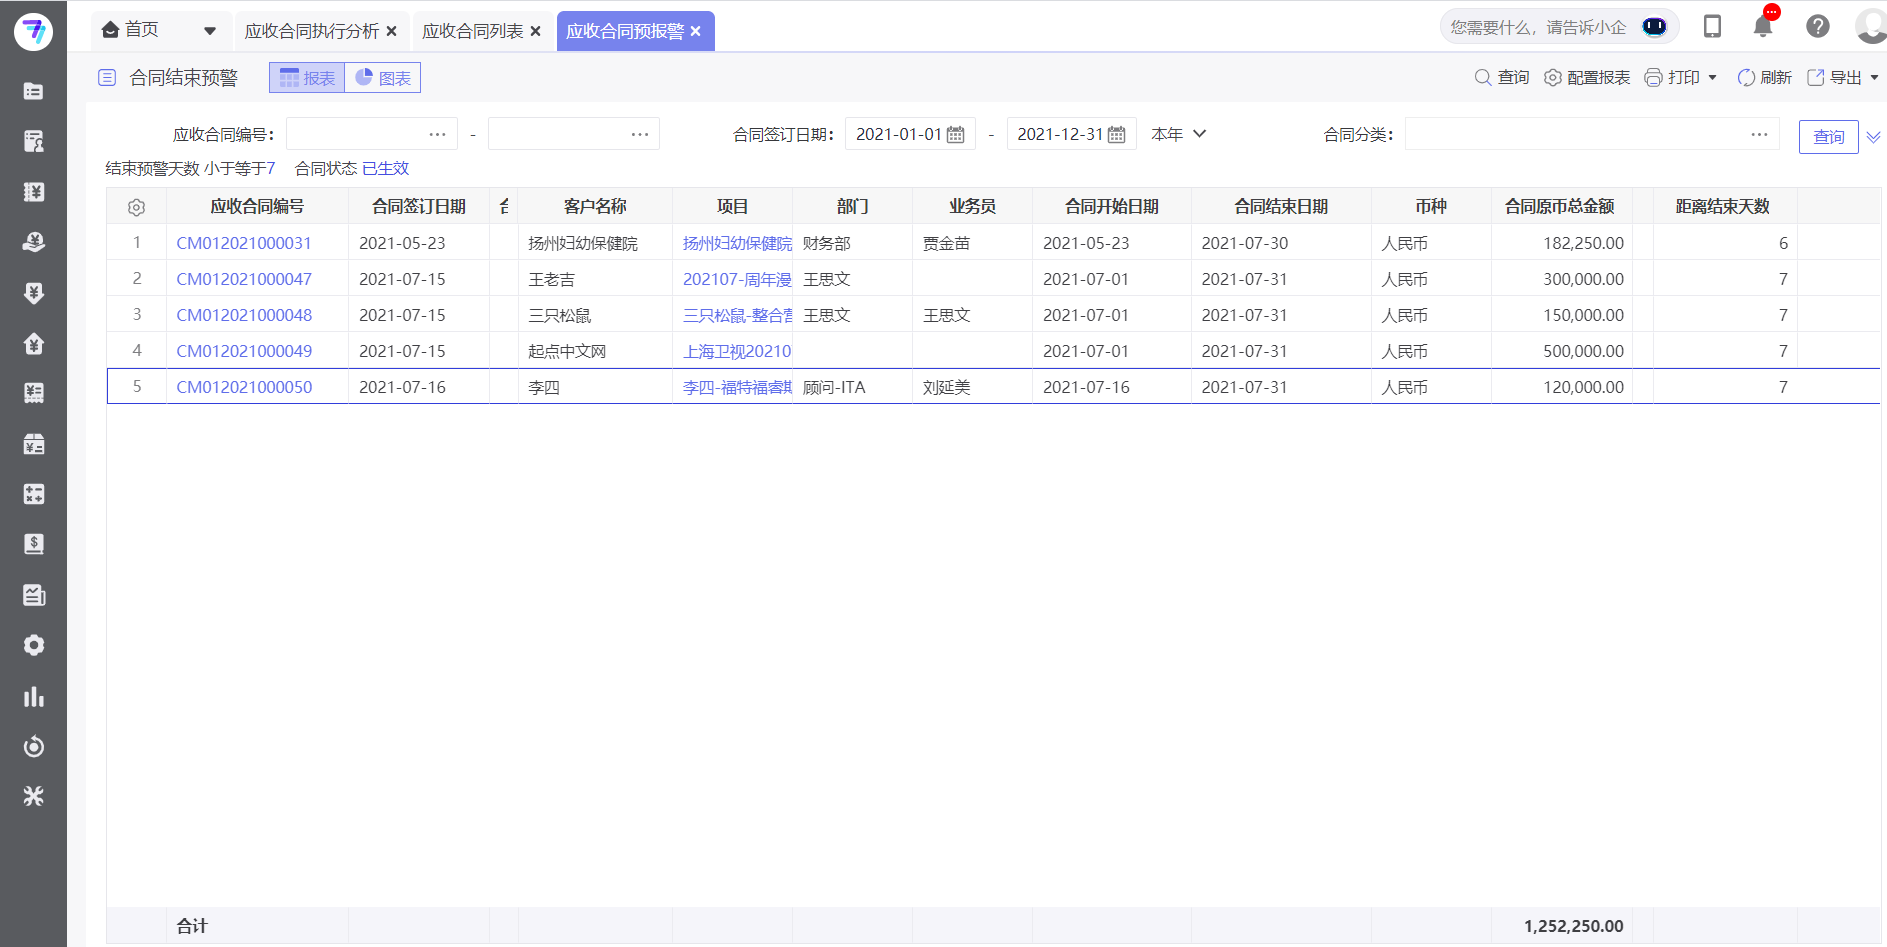Open contract CM012021000031 link
The width and height of the screenshot is (1887, 947).
(x=243, y=242)
